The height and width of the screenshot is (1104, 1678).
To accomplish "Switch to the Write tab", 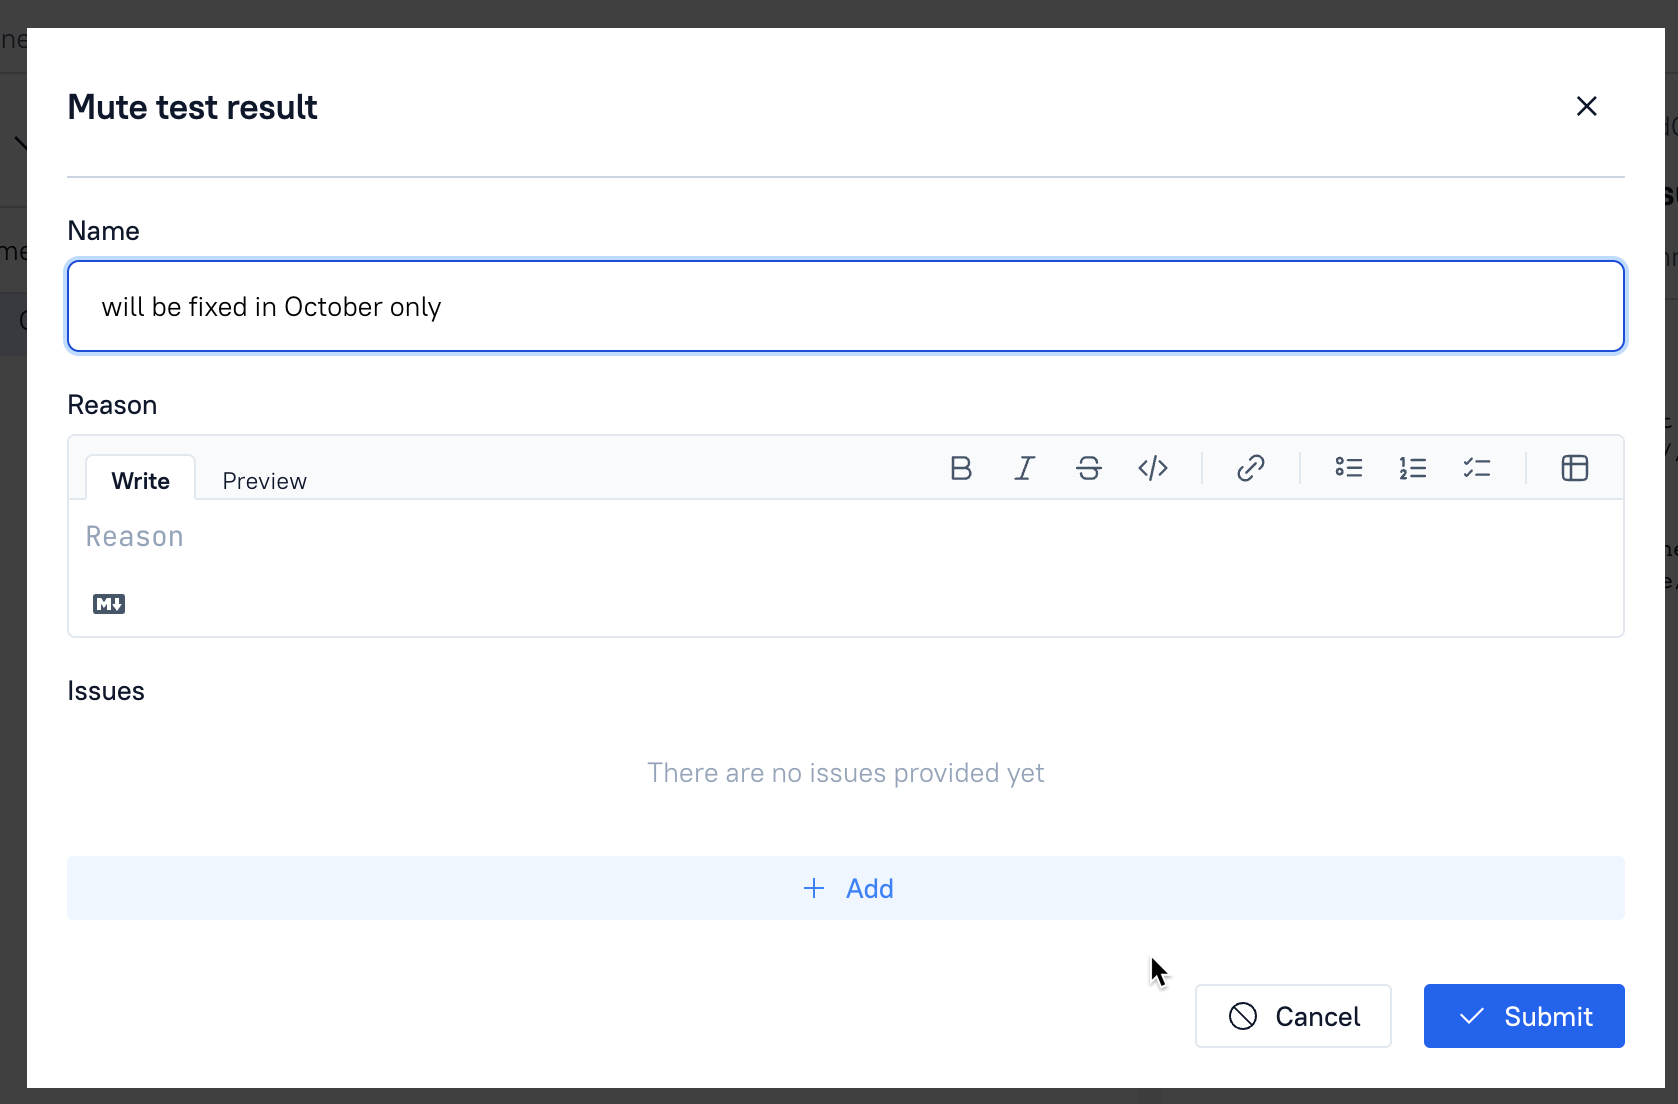I will point(140,481).
